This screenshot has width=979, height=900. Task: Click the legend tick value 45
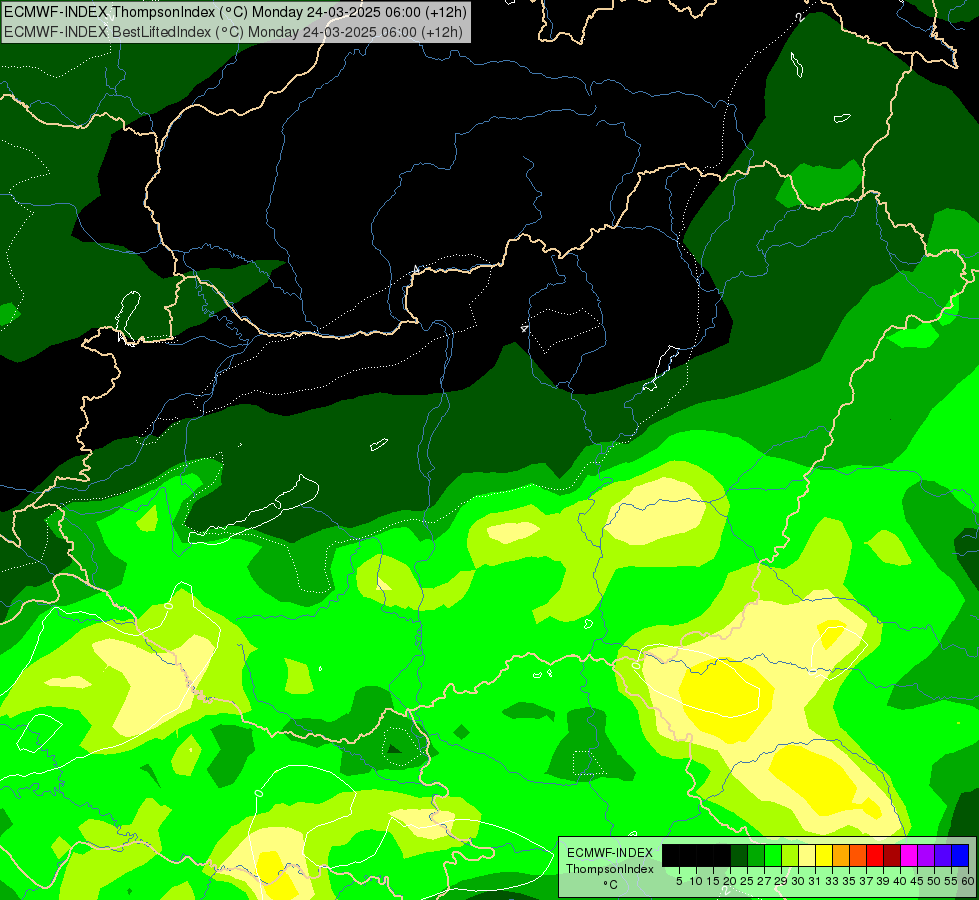point(917,881)
